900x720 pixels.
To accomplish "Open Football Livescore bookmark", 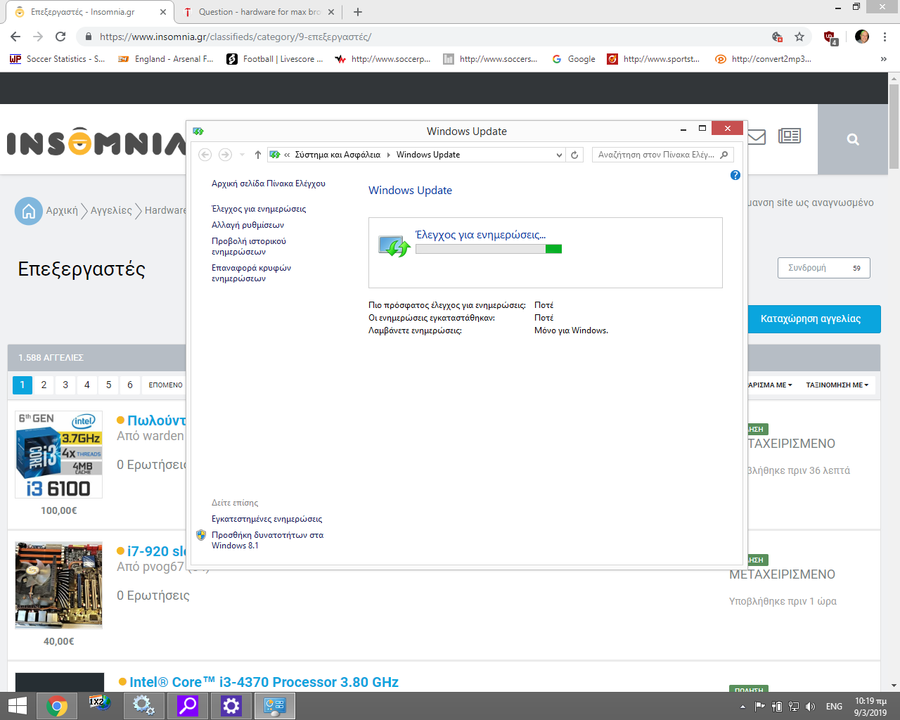I will 275,59.
